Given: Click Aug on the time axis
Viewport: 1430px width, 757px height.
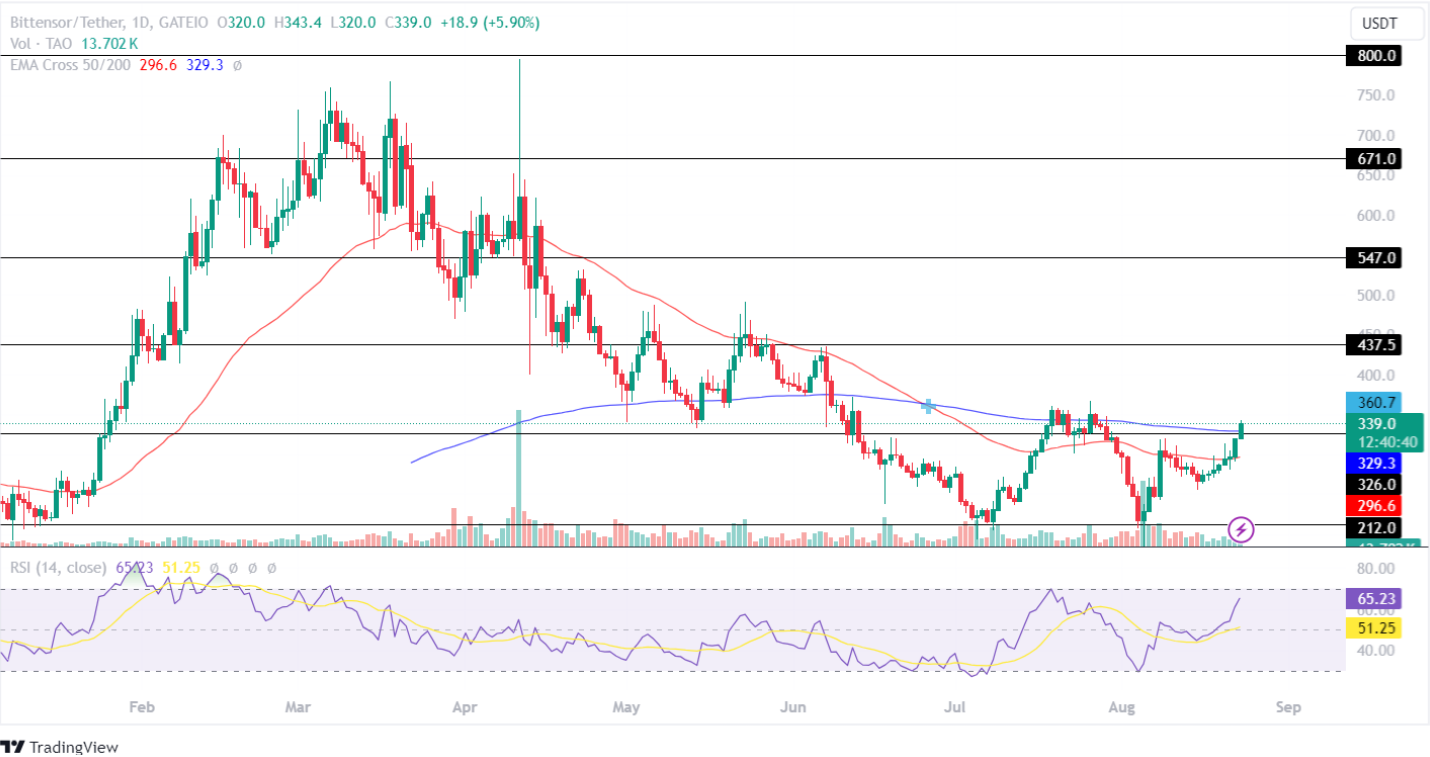Looking at the screenshot, I should pos(1123,708).
